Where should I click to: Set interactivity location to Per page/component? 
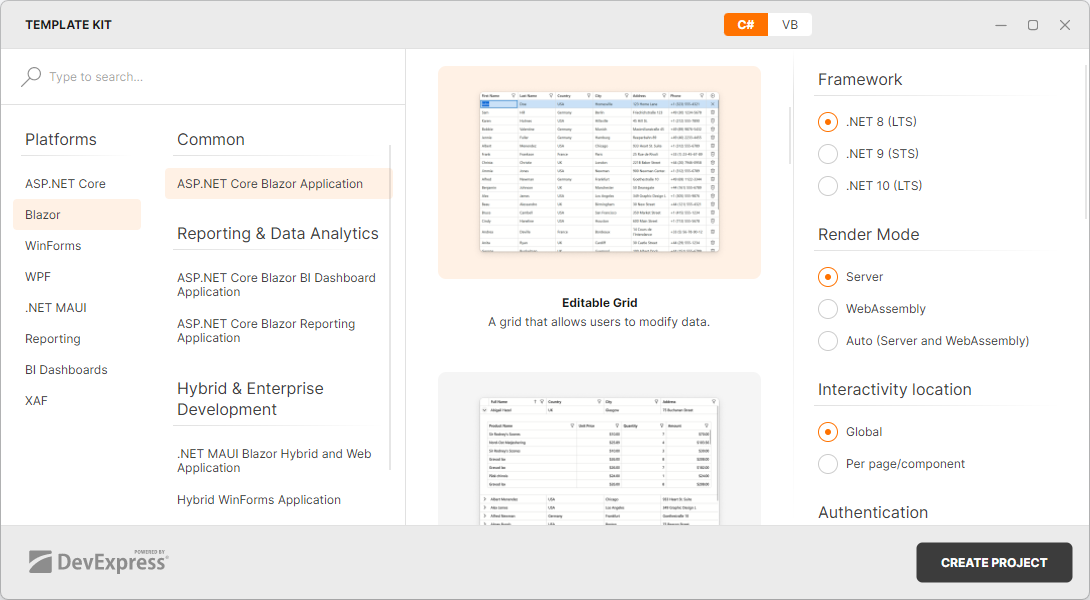(x=828, y=464)
